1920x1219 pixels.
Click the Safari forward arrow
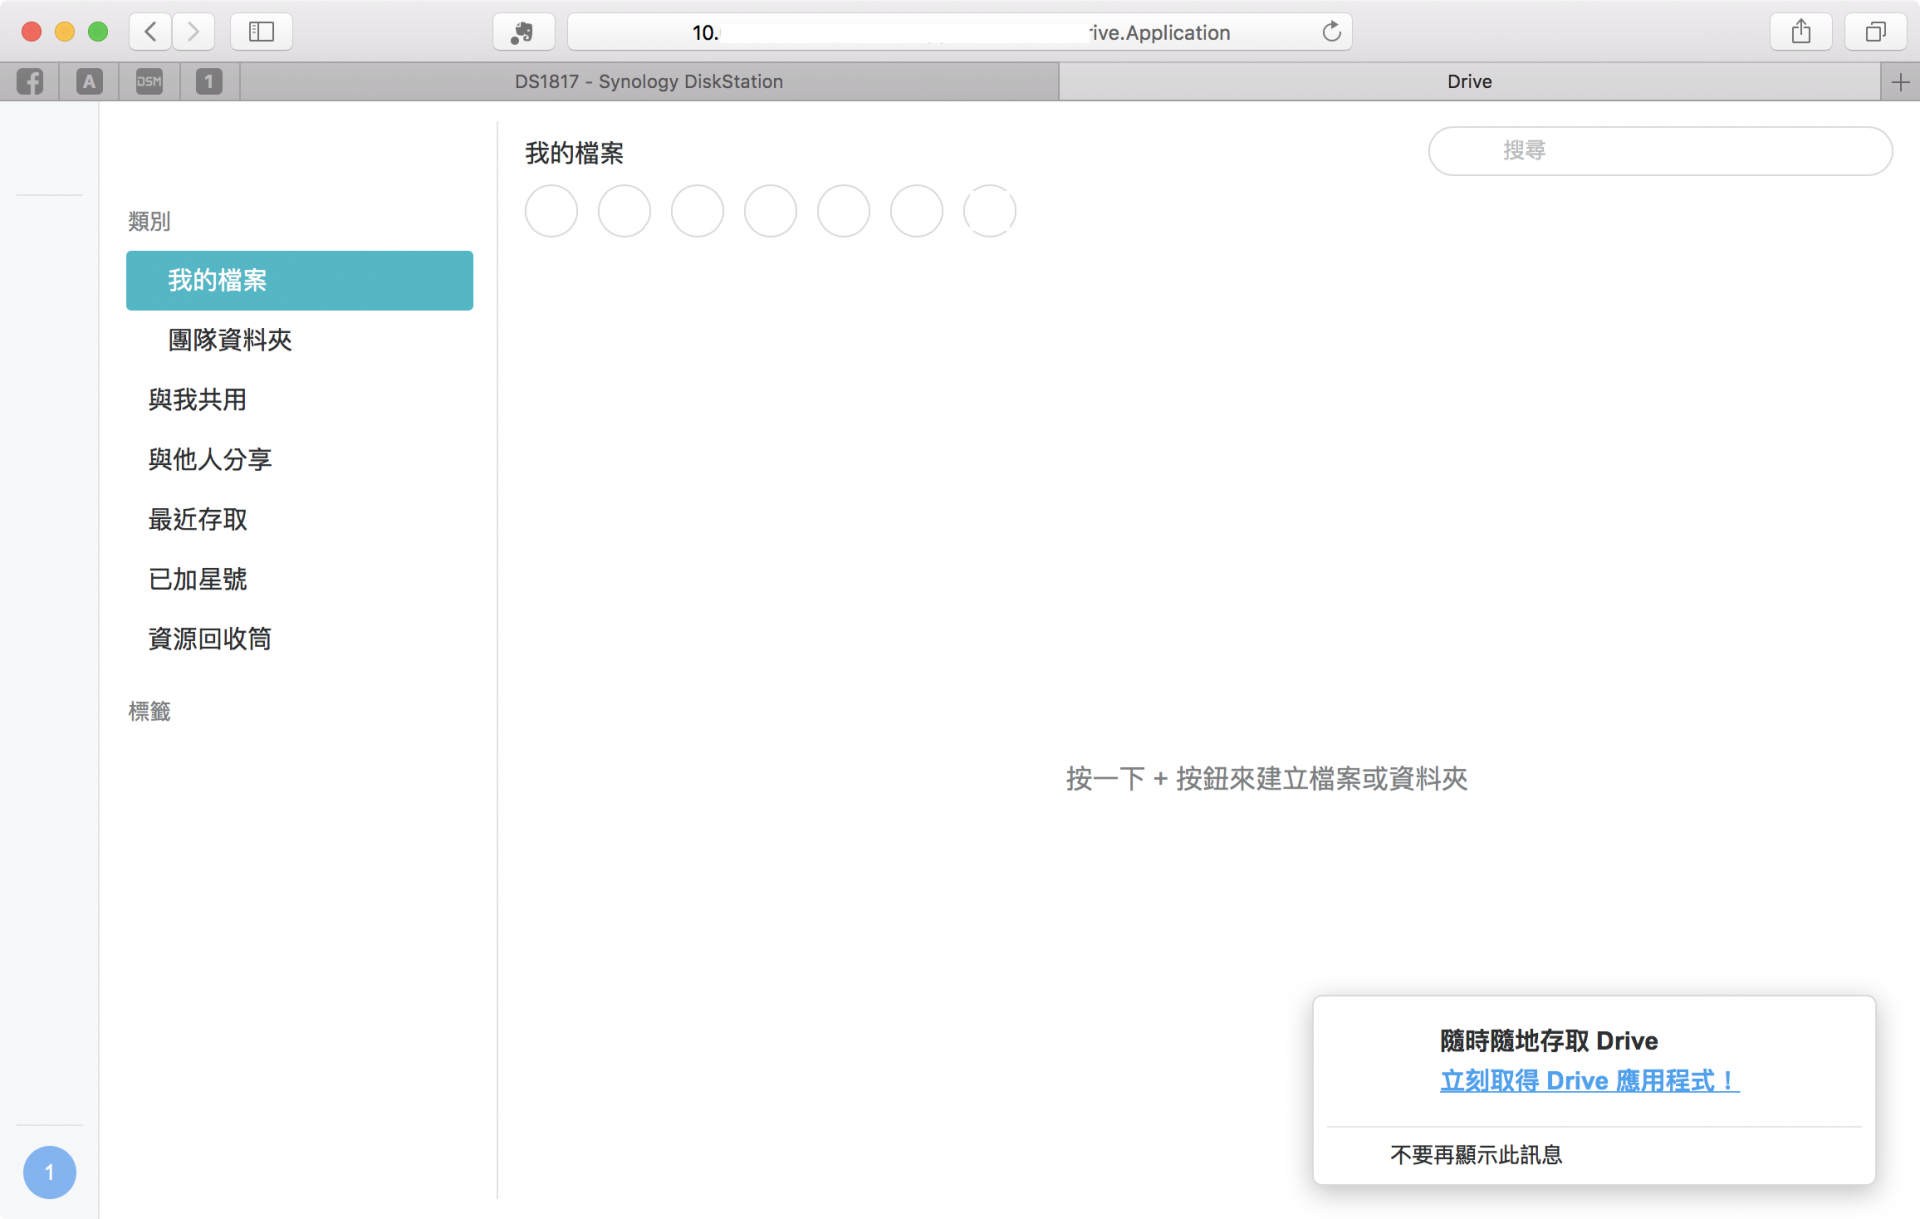(x=193, y=32)
